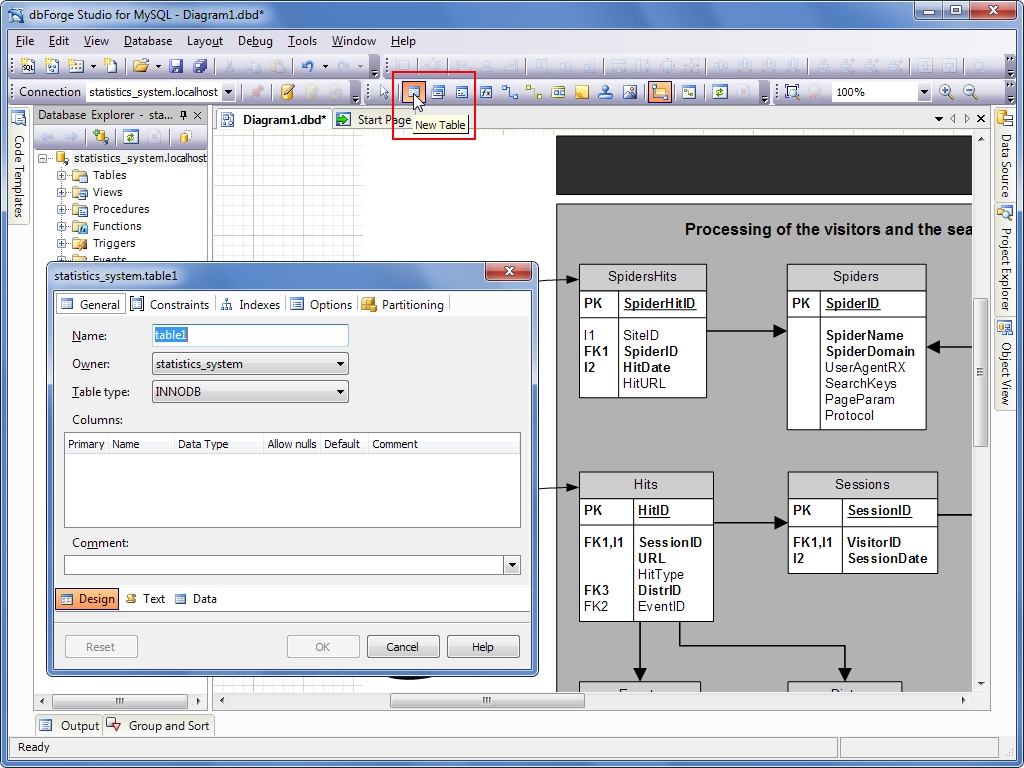Viewport: 1024px width, 768px height.
Task: Click the diagram overview window icon
Action: [x=689, y=92]
